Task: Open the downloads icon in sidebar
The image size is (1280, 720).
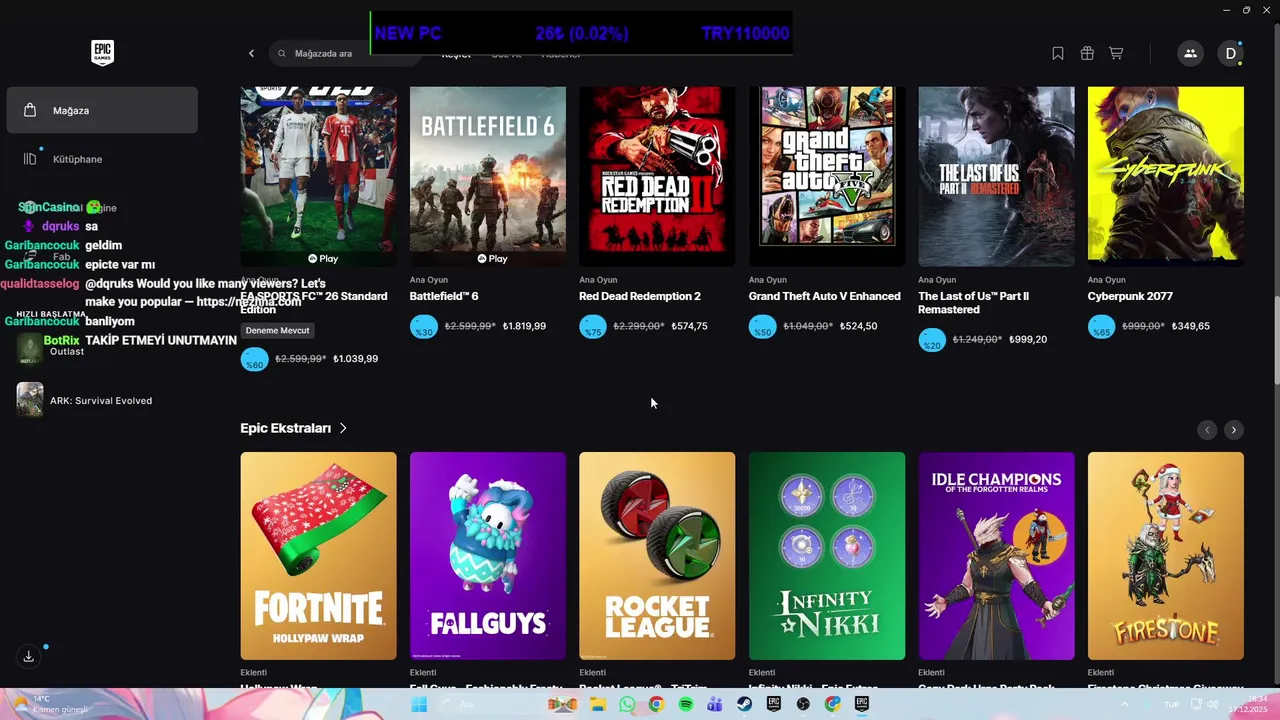Action: coord(29,656)
